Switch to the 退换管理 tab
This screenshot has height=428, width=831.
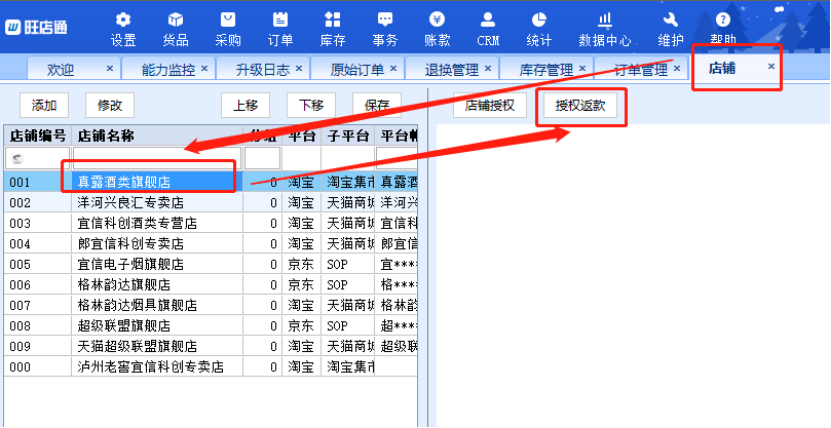tap(452, 69)
